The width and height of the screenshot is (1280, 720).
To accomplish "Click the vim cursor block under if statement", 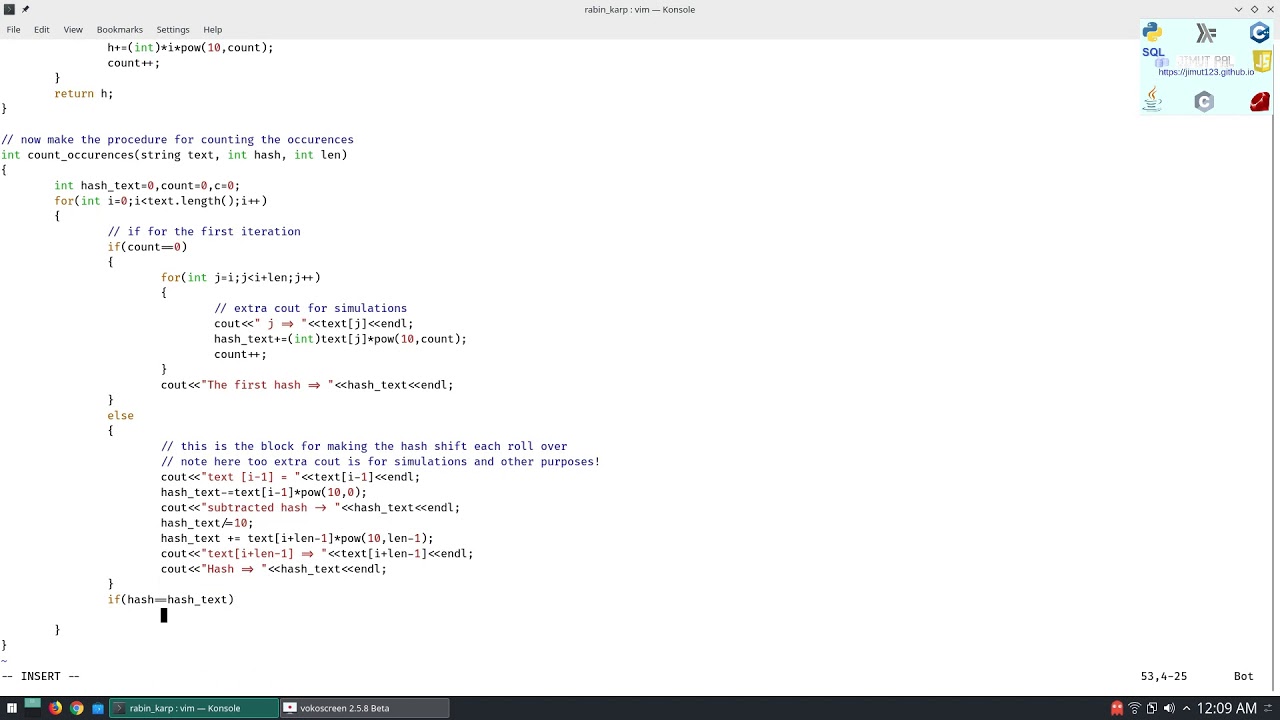I will tap(164, 615).
